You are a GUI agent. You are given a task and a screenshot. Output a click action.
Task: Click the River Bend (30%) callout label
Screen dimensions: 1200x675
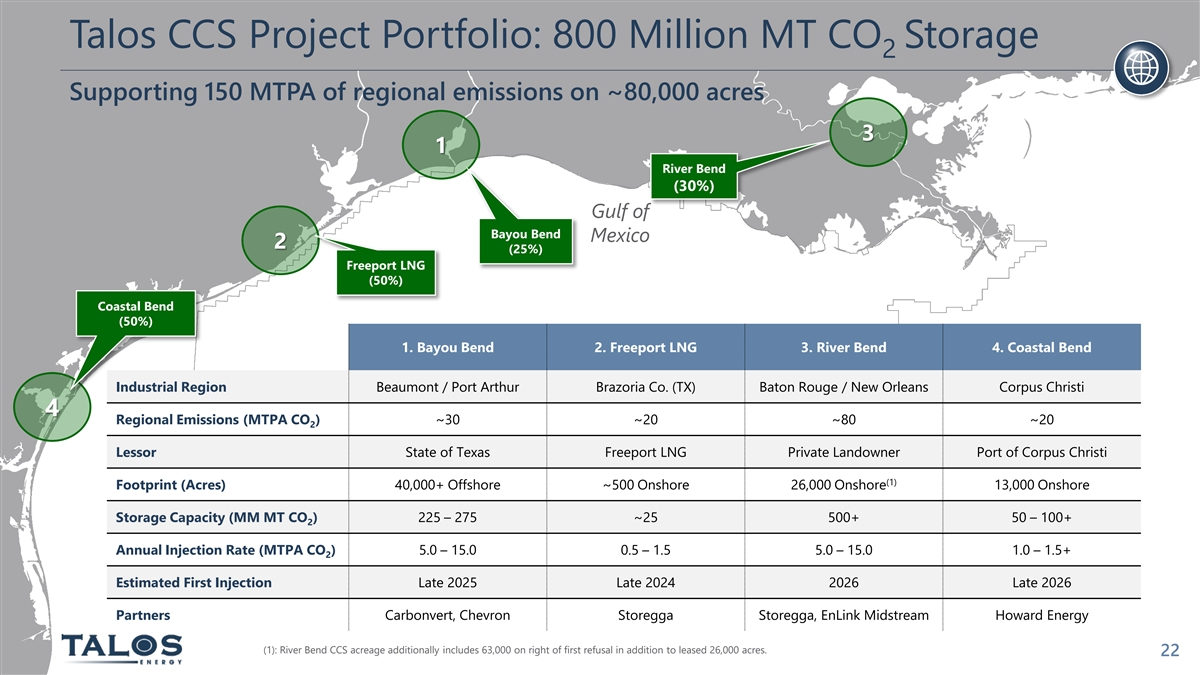693,177
